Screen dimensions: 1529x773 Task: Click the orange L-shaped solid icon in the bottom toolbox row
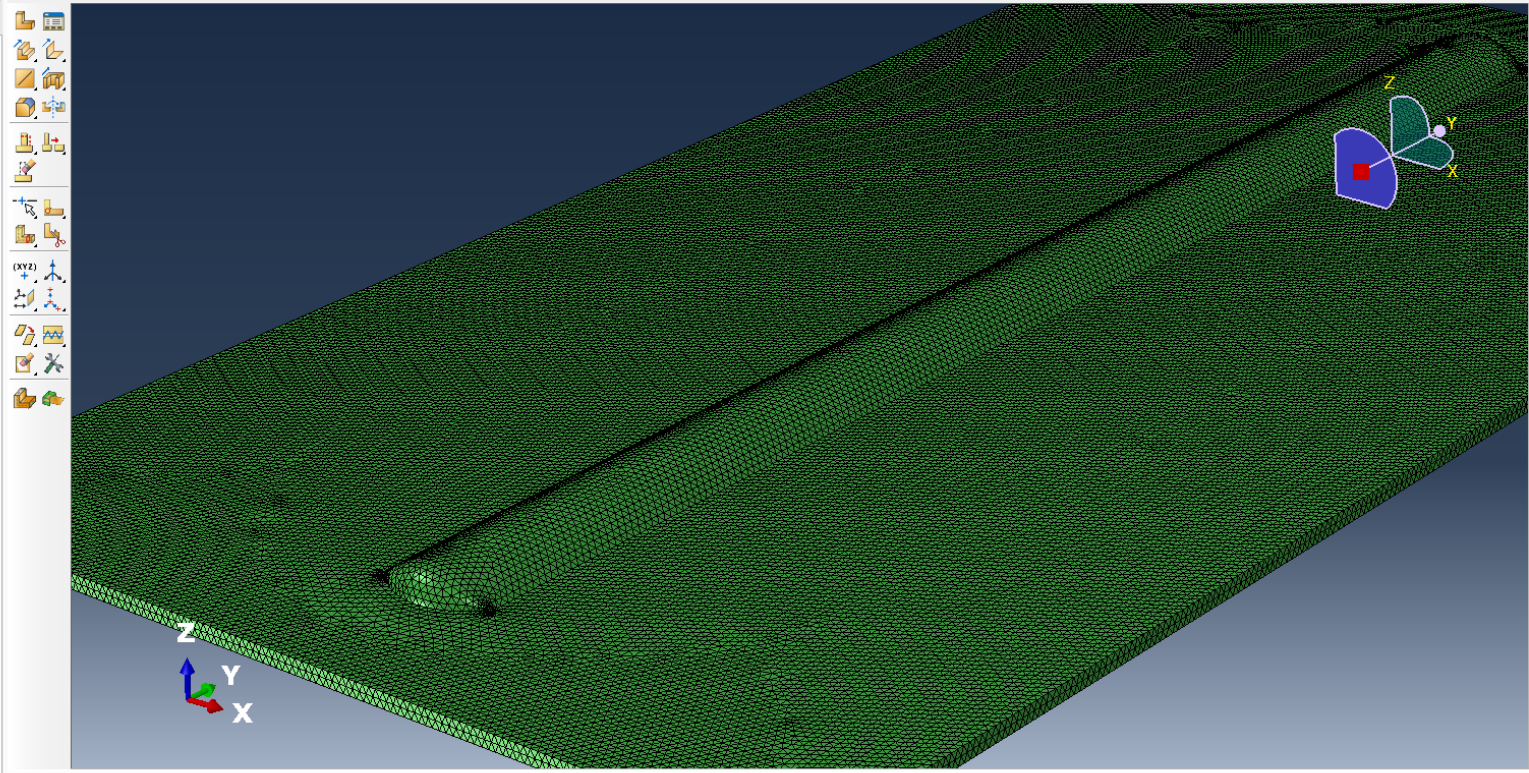tap(24, 399)
